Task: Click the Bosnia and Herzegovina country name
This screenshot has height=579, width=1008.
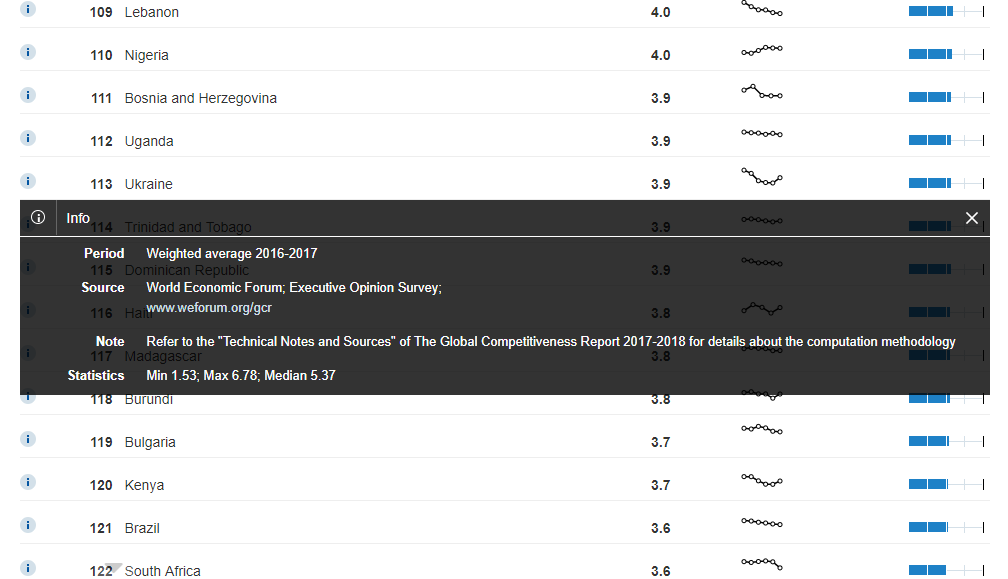Action: (200, 98)
